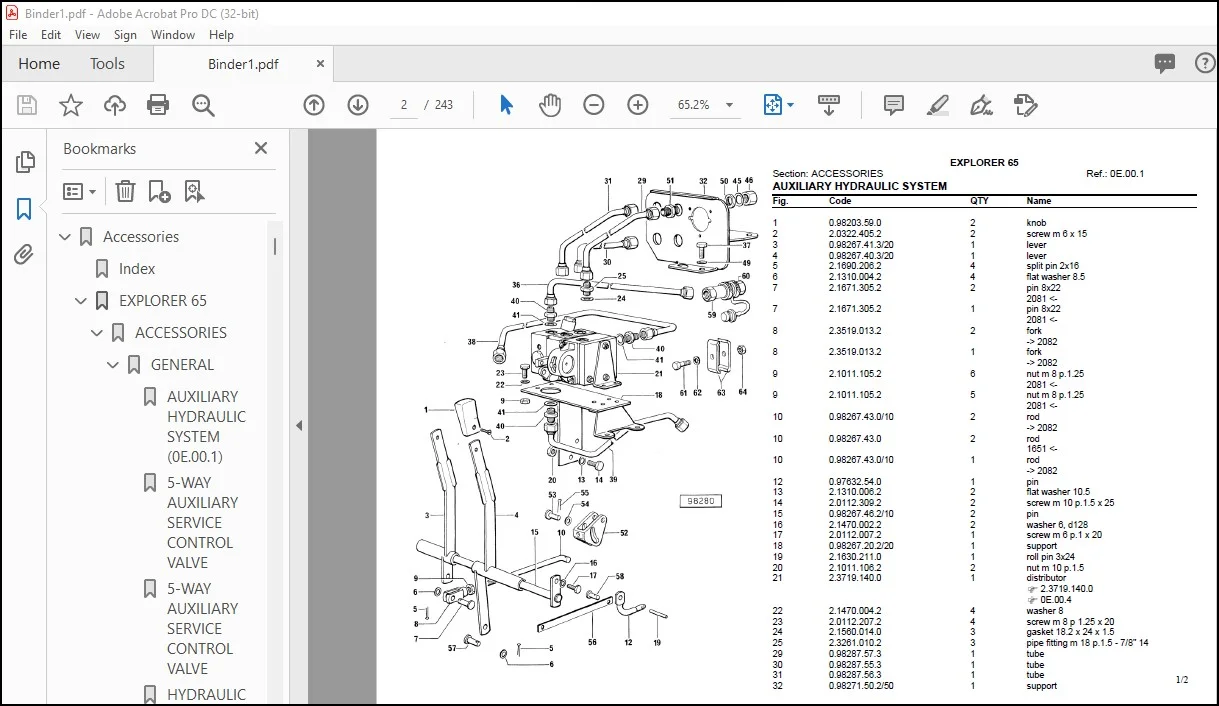Click the page number input field
1219x706 pixels.
(x=403, y=105)
